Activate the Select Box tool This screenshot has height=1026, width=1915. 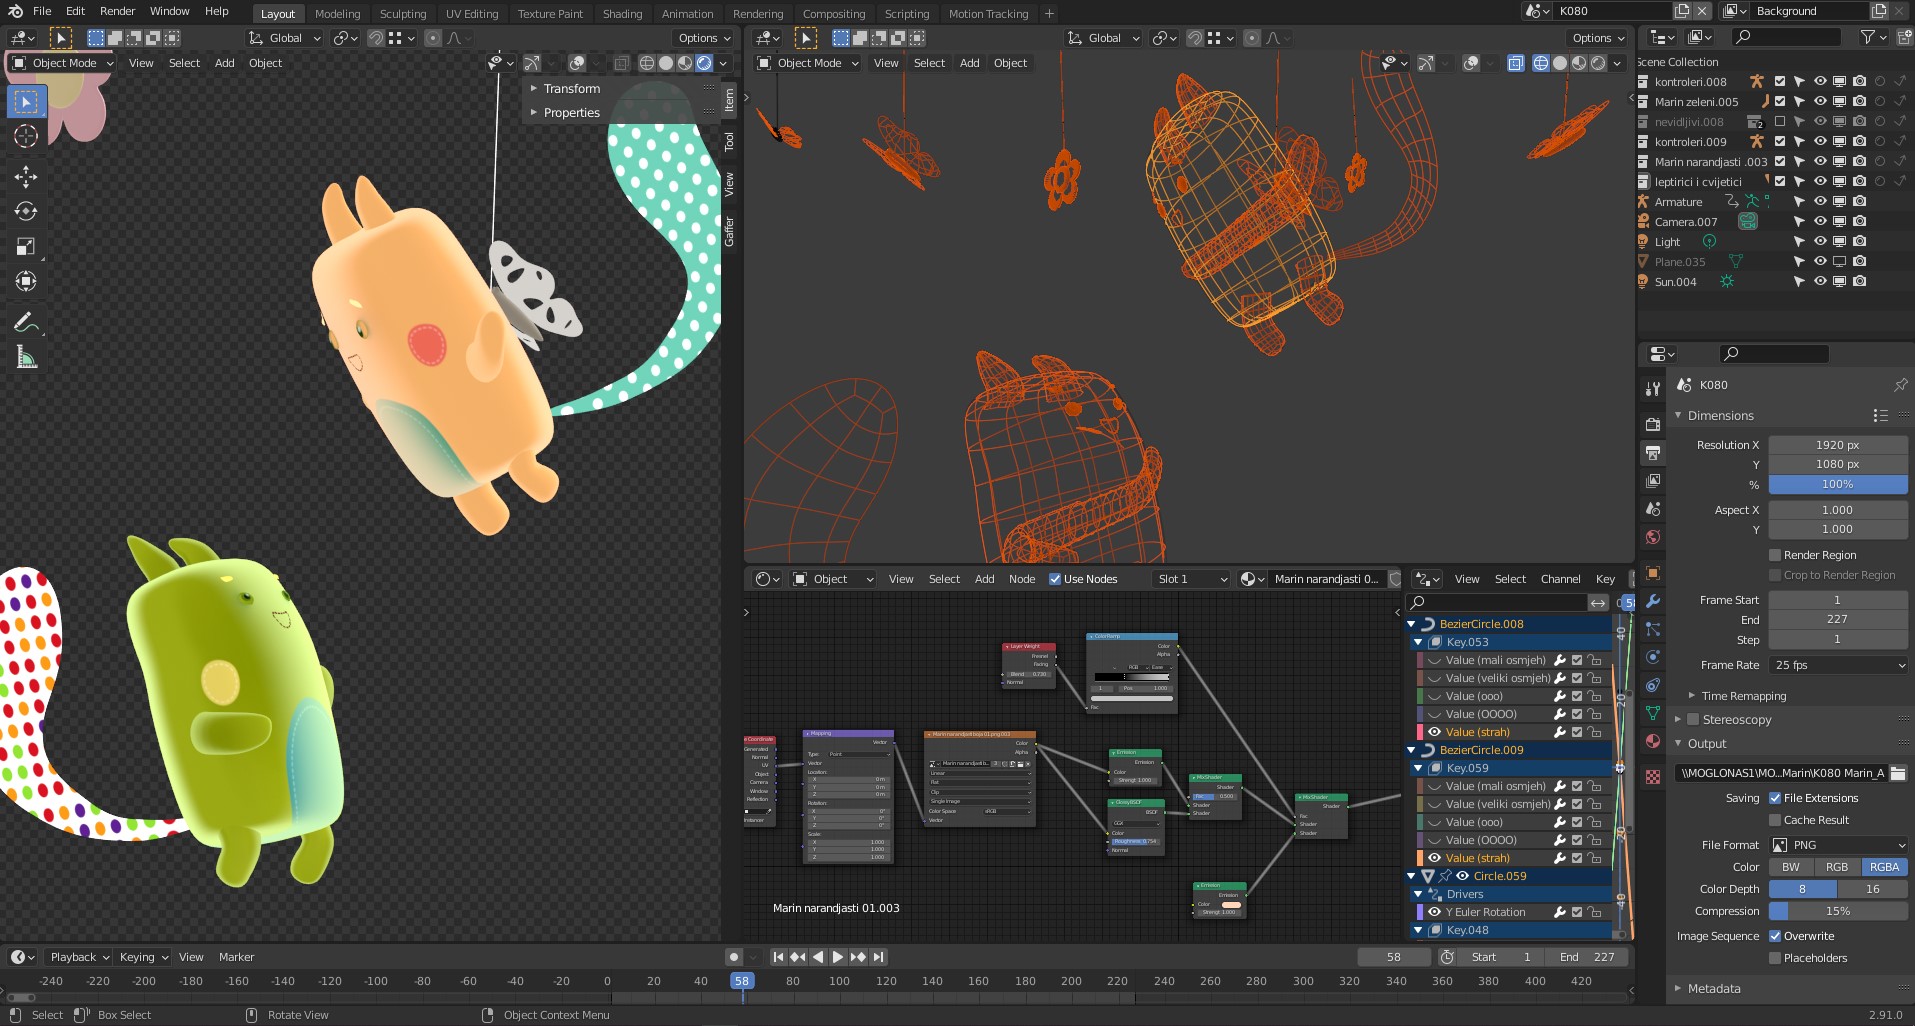(26, 102)
